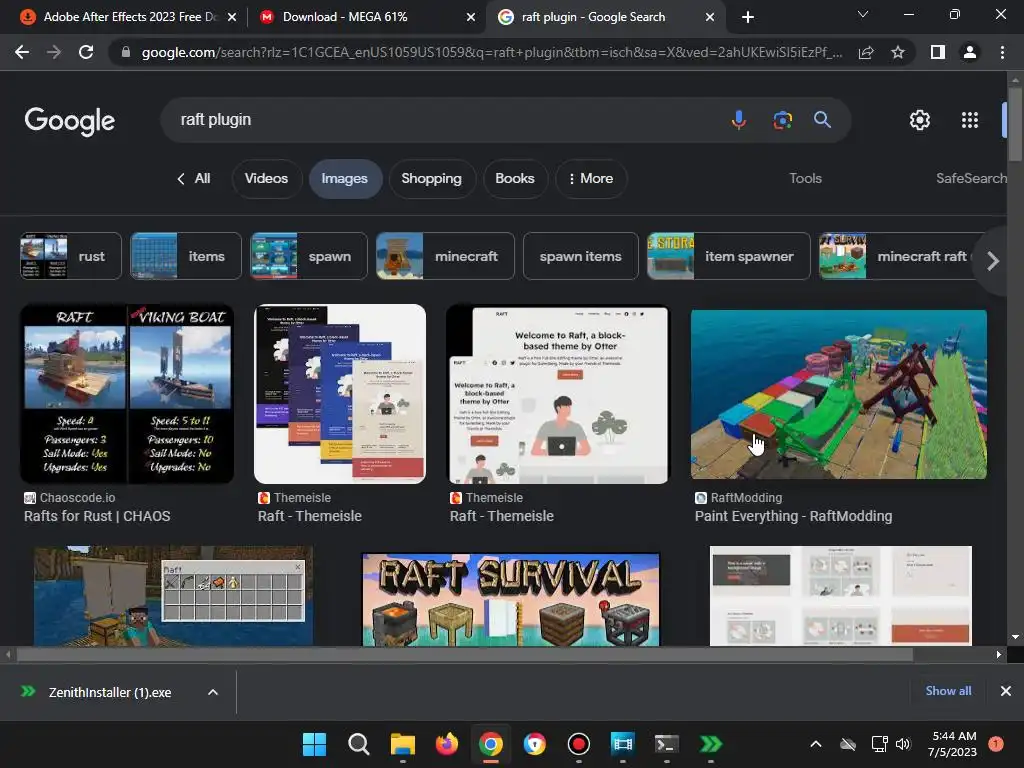The height and width of the screenshot is (768, 1024).
Task: Click the magnifier search button
Action: click(822, 120)
